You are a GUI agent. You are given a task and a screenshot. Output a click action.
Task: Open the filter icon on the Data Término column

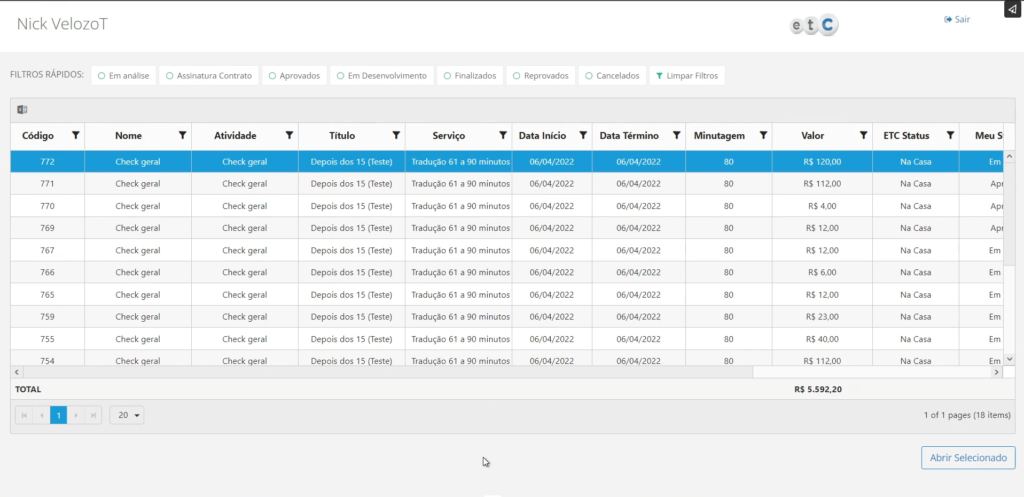(x=676, y=135)
